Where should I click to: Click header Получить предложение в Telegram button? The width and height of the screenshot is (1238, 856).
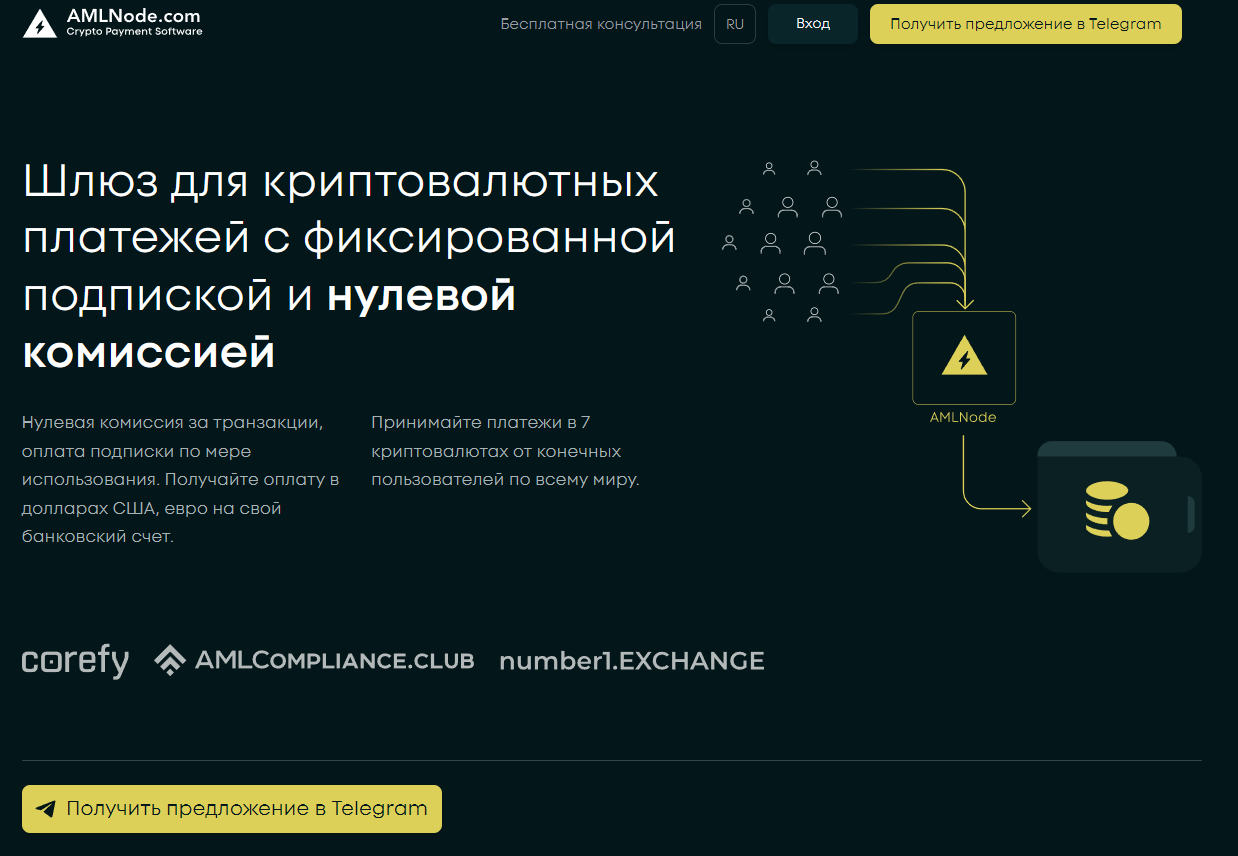tap(1026, 24)
